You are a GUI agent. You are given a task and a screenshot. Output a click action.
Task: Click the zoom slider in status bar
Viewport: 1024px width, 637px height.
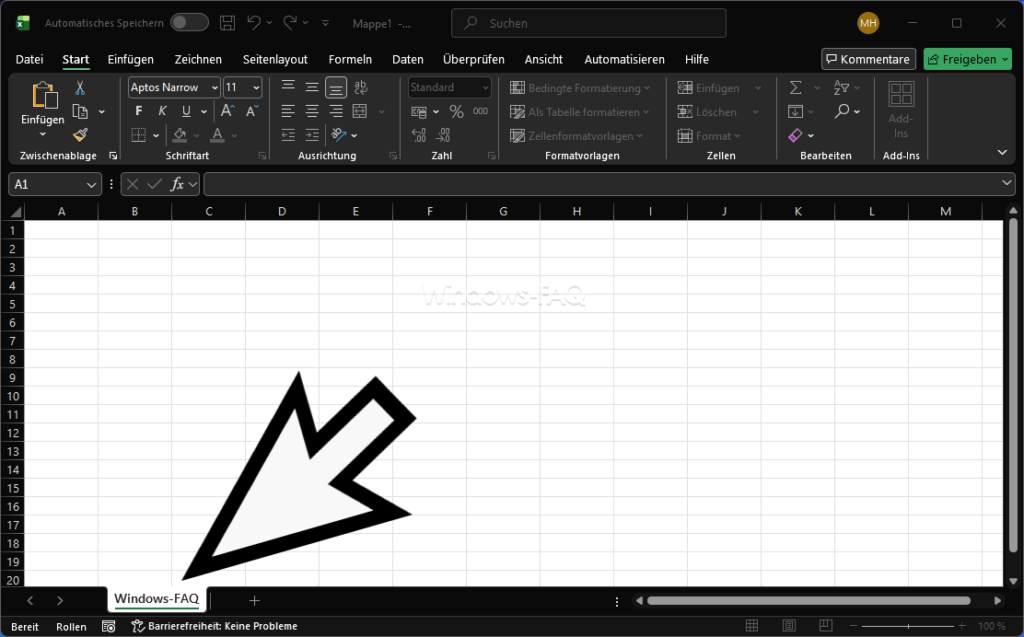pyautogui.click(x=908, y=626)
